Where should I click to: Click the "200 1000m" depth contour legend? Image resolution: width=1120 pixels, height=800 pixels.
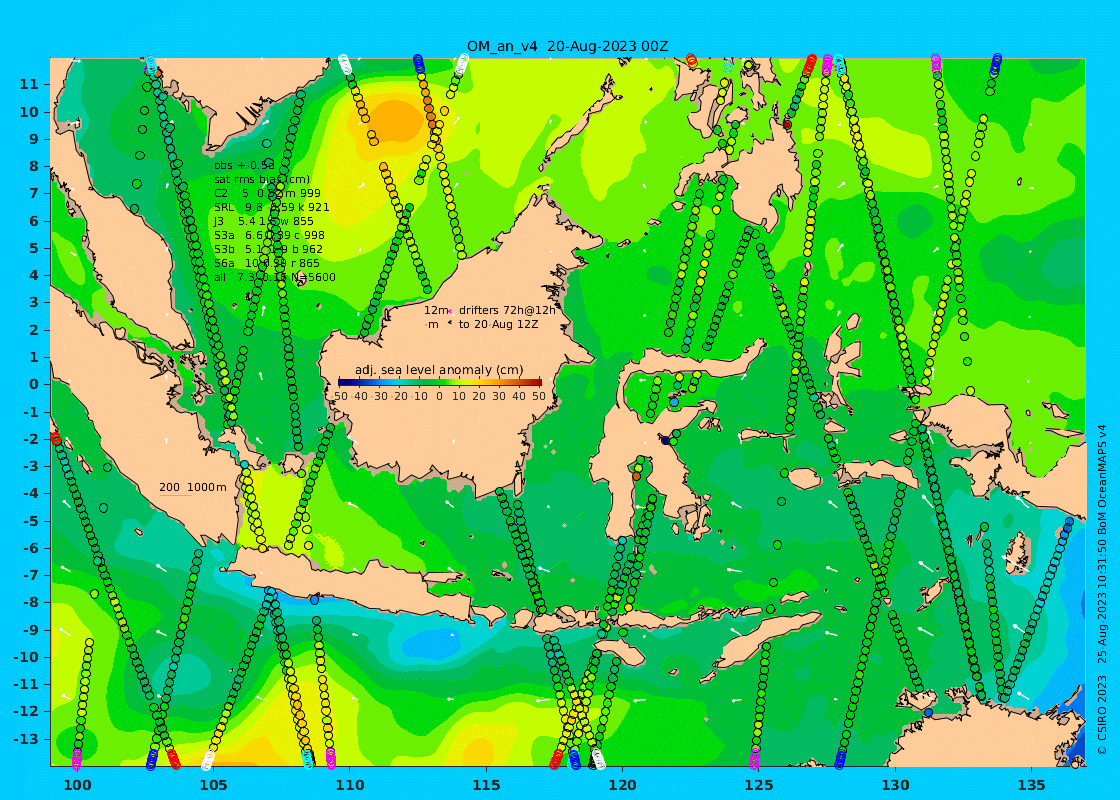pos(192,487)
